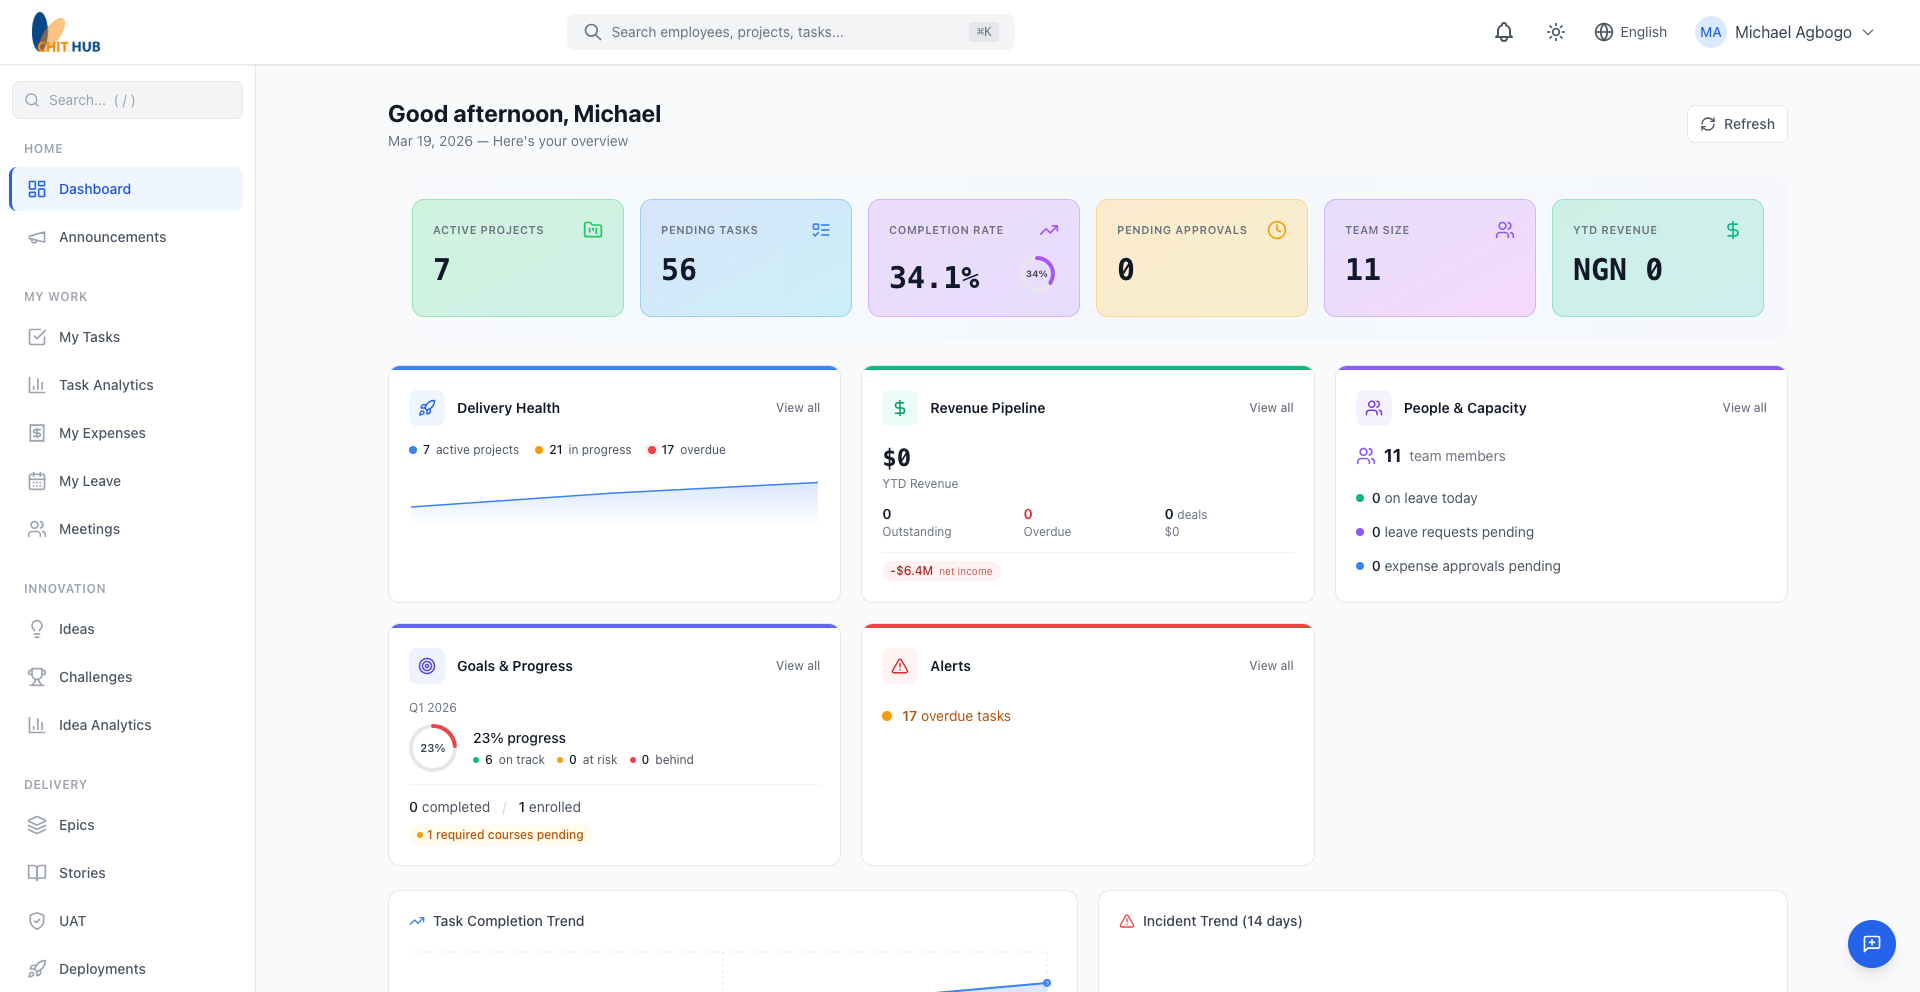Open notifications via the bell icon
This screenshot has height=992, width=1920.
coord(1504,31)
